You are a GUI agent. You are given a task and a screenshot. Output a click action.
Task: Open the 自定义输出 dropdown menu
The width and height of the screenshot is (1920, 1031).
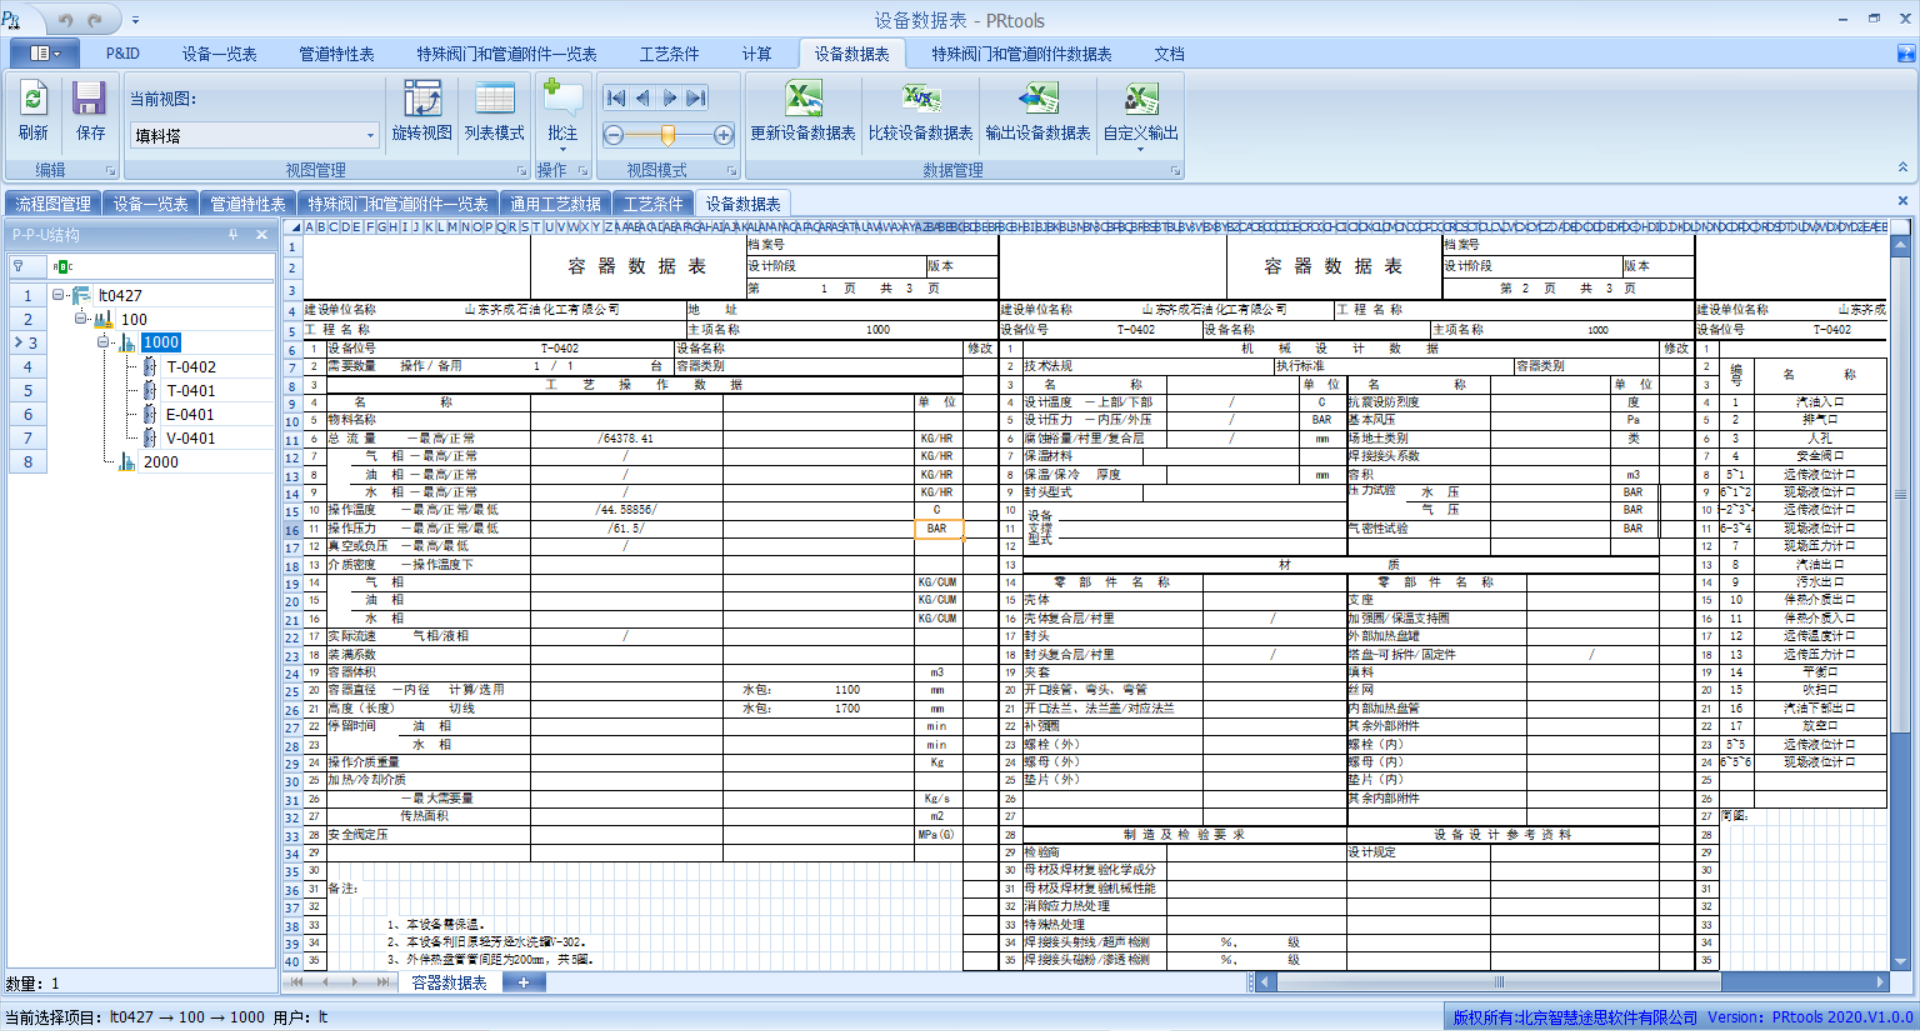pyautogui.click(x=1140, y=148)
